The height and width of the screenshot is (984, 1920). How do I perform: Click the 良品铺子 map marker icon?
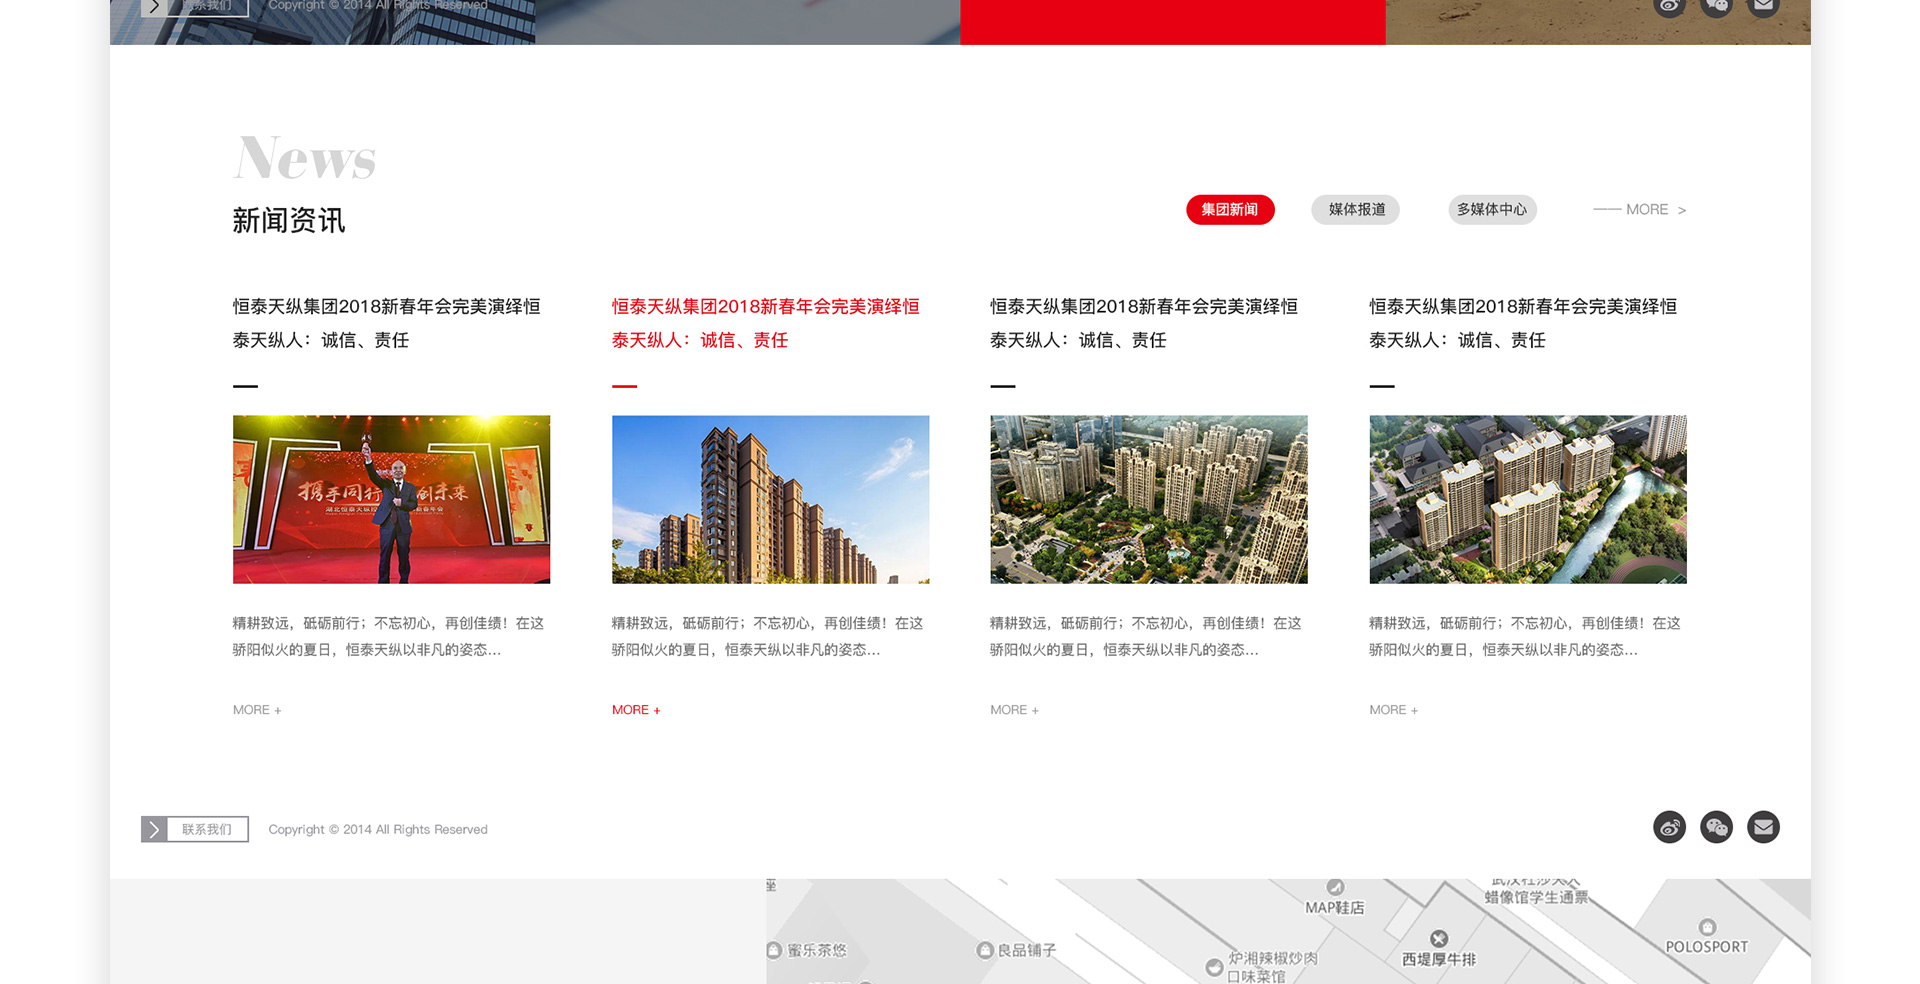point(985,950)
